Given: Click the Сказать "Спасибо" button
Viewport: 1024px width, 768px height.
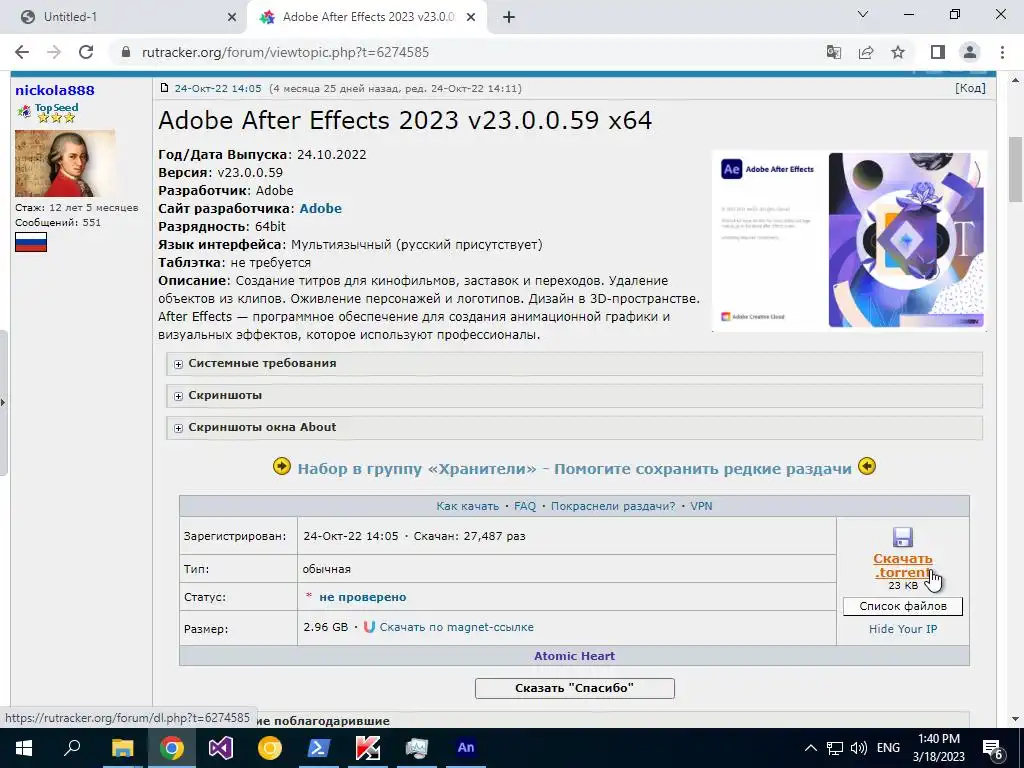Looking at the screenshot, I should pyautogui.click(x=575, y=688).
